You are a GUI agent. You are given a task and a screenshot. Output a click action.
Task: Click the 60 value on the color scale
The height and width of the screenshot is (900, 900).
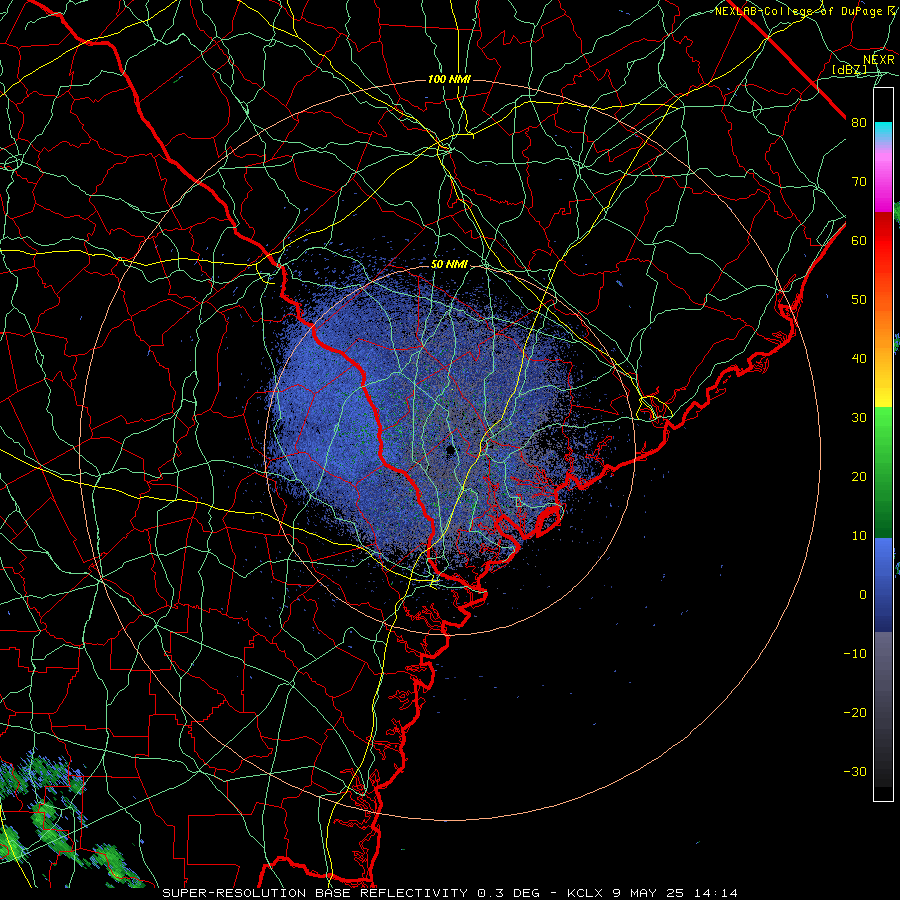pos(859,241)
